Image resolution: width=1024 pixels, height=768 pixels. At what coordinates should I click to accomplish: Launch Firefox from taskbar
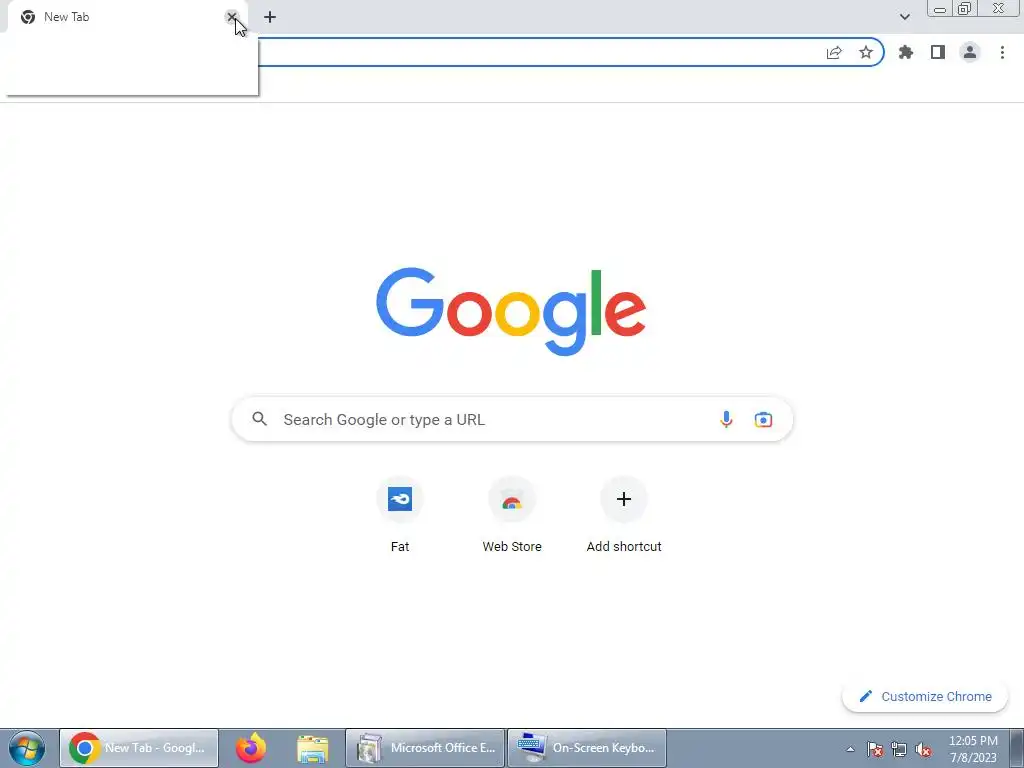tap(251, 748)
